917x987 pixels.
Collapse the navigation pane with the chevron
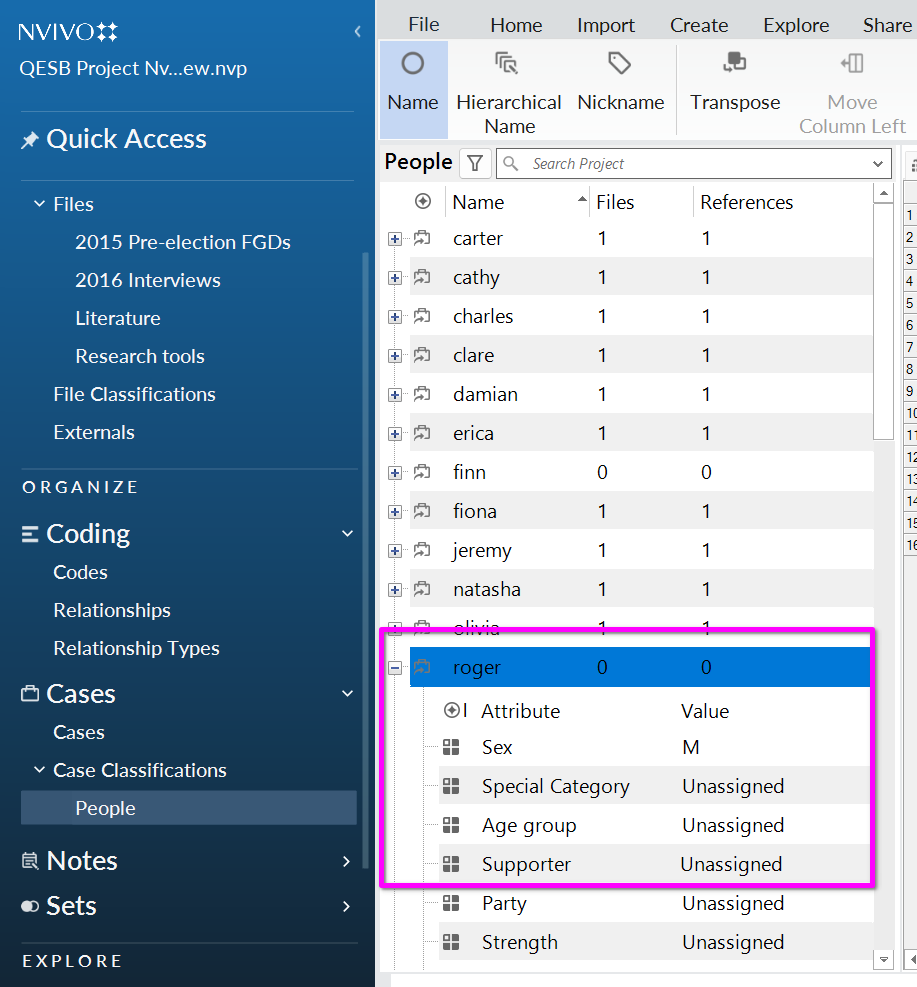[358, 32]
